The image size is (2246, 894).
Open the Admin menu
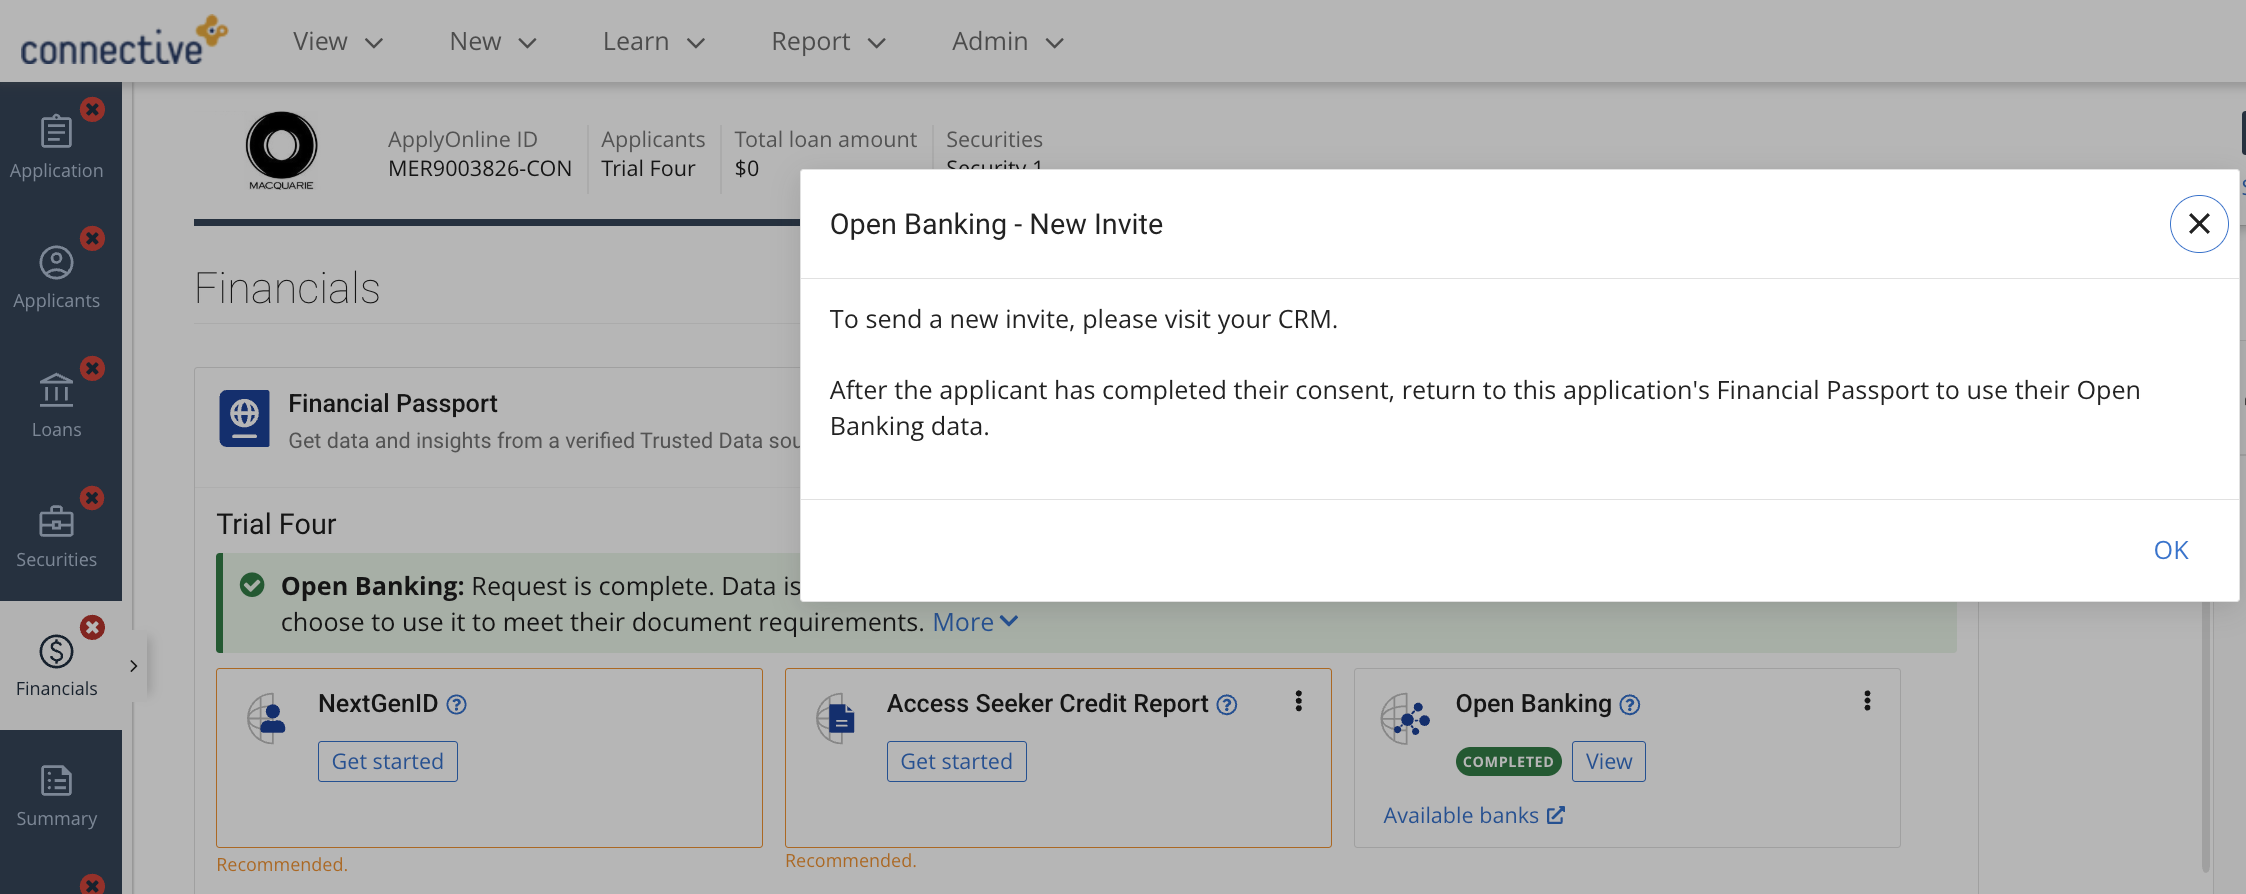click(x=1006, y=41)
